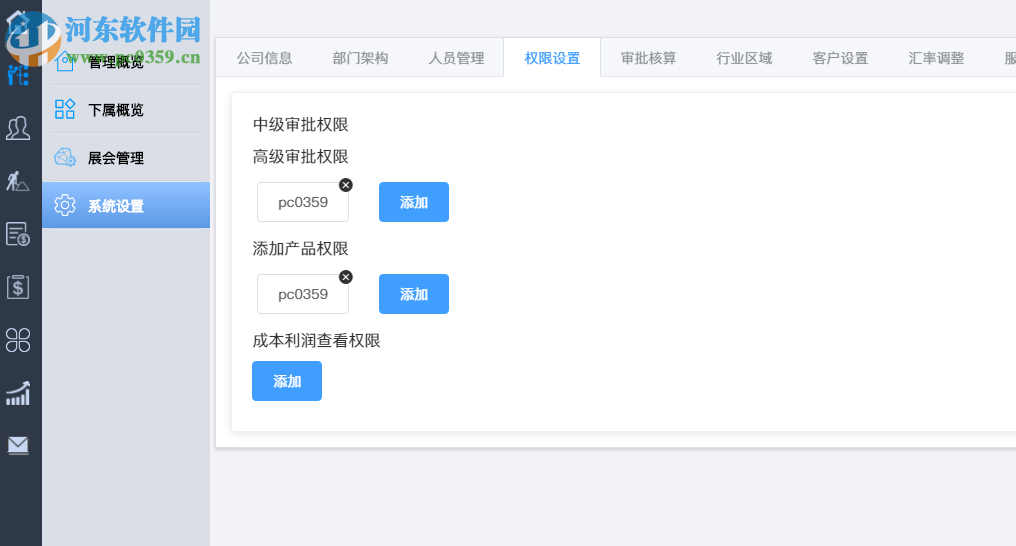
Task: Open the worker activity icon in dark sidebar
Action: tap(18, 181)
